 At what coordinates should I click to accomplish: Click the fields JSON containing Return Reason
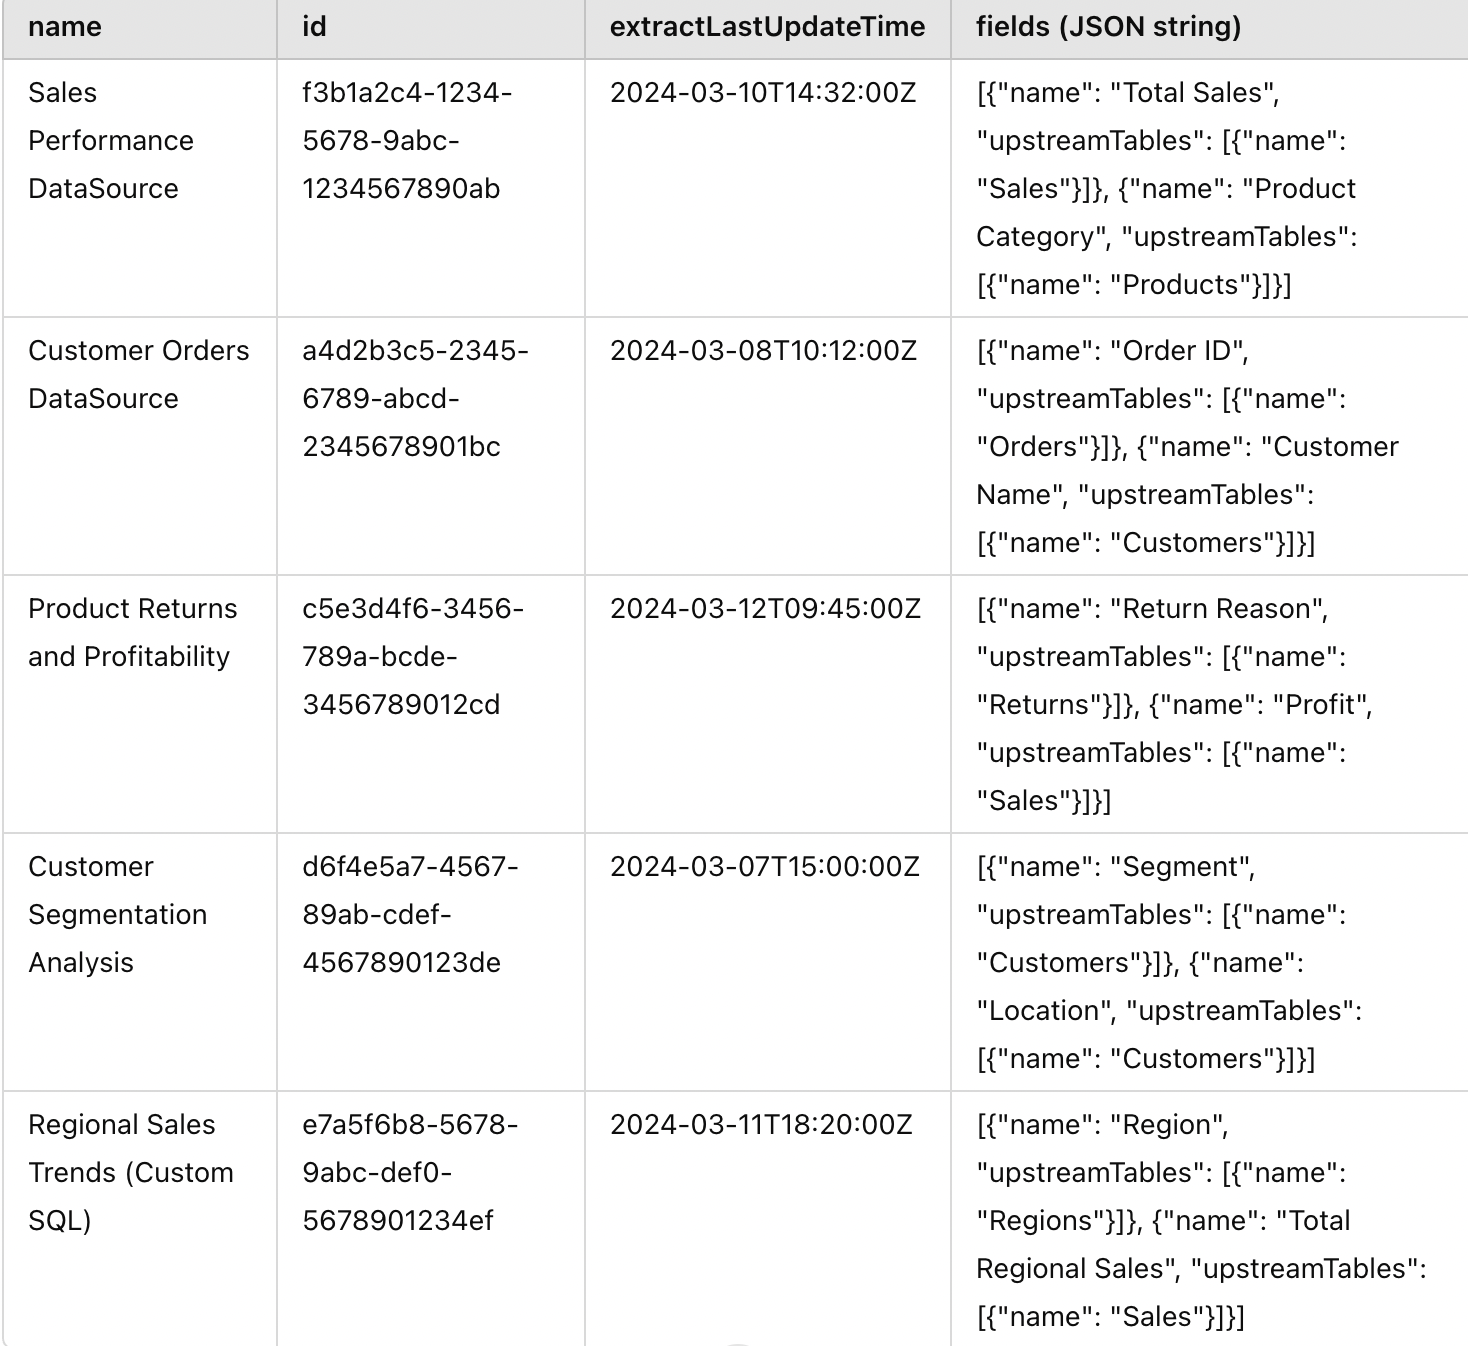pos(1174,705)
